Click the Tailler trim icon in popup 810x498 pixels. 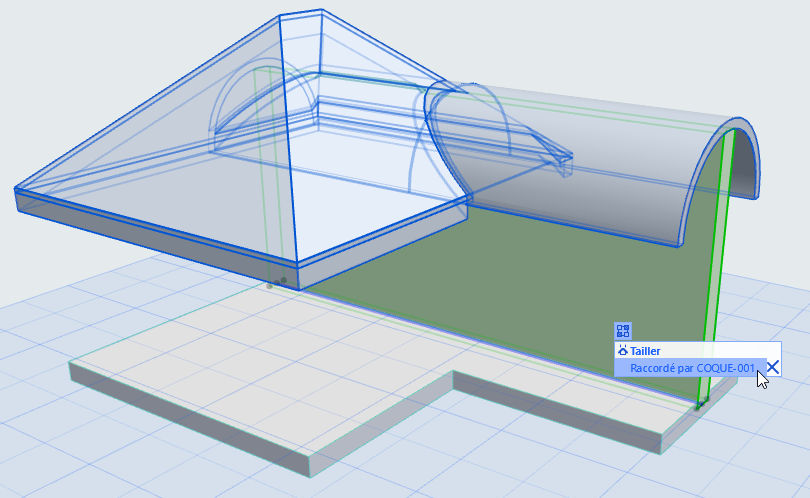(x=623, y=351)
